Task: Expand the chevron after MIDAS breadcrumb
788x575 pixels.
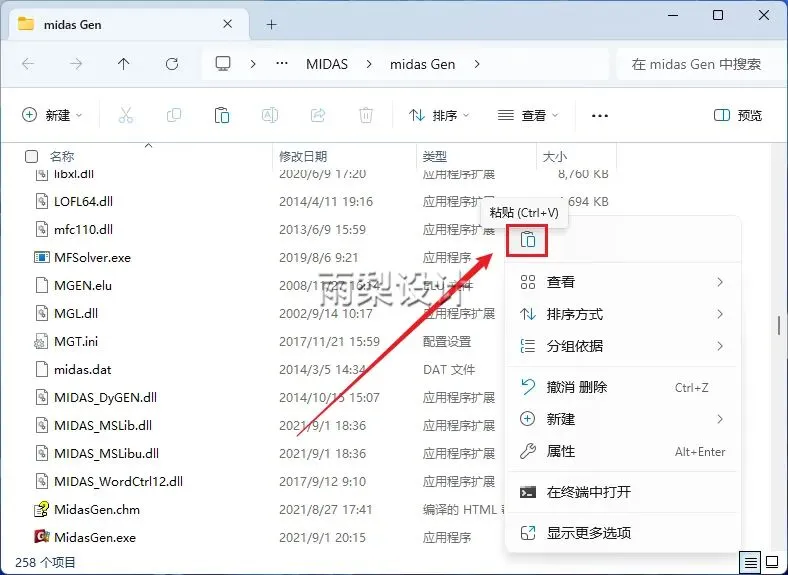Action: (369, 64)
